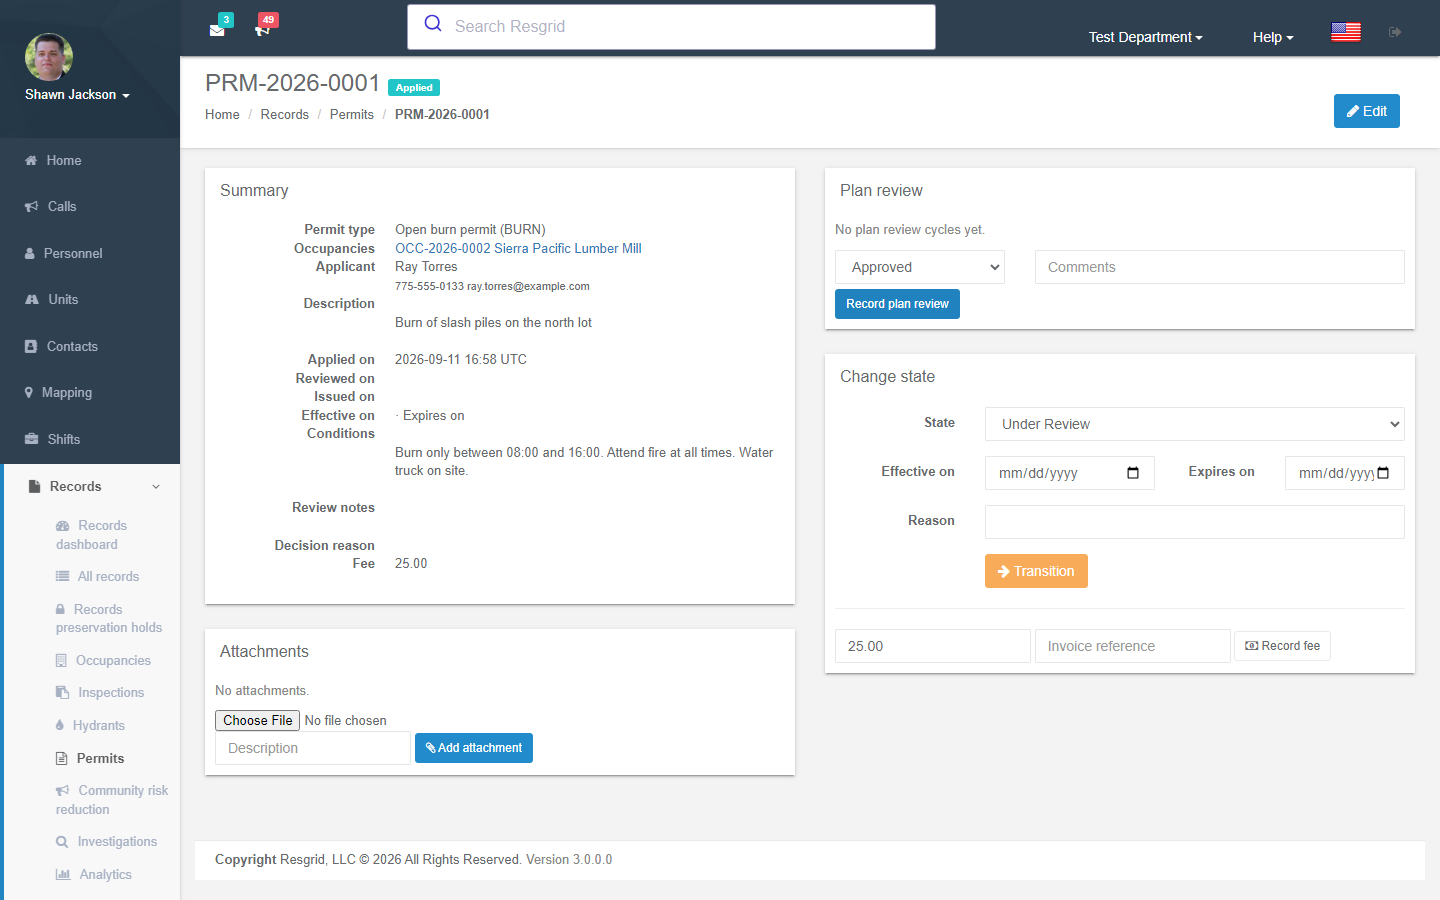The width and height of the screenshot is (1440, 900).
Task: Open the Effective on date picker calendar
Action: pos(1133,473)
